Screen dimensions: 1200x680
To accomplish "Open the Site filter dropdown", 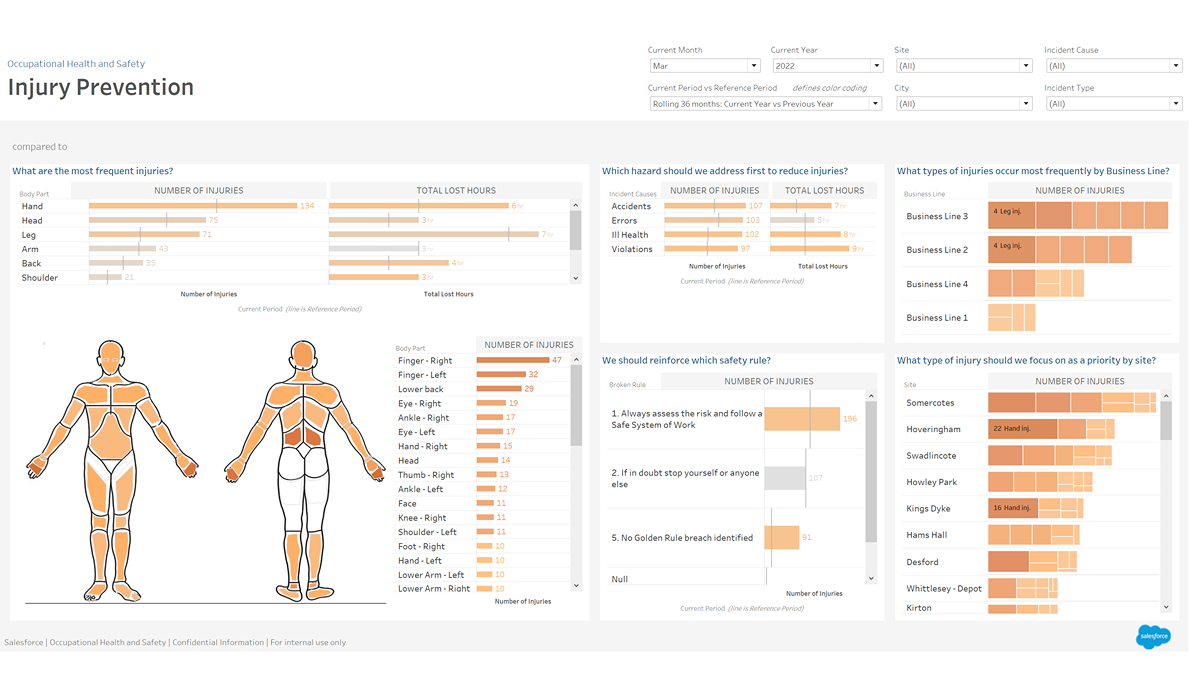I will click(963, 66).
